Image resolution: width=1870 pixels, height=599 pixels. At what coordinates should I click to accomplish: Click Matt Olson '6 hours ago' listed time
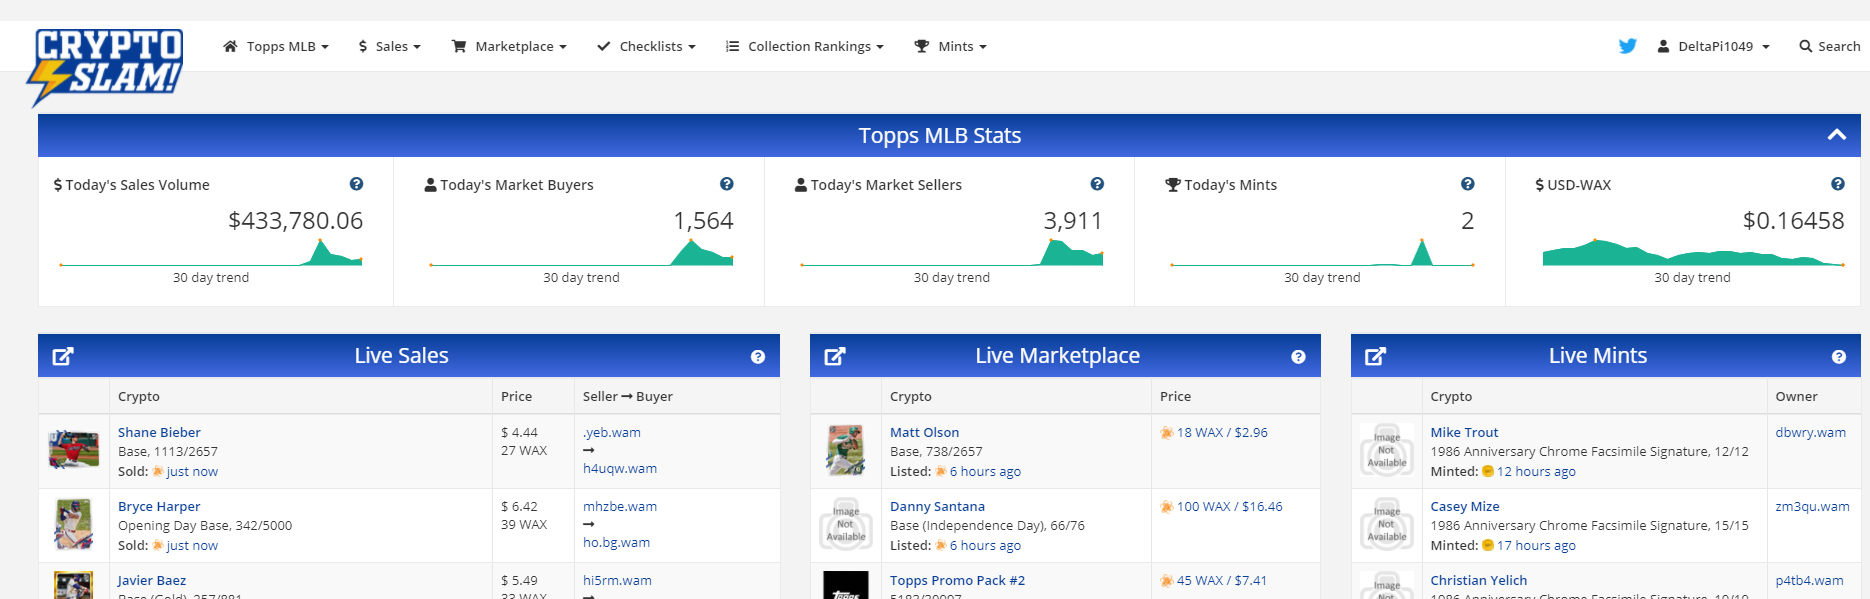(985, 471)
